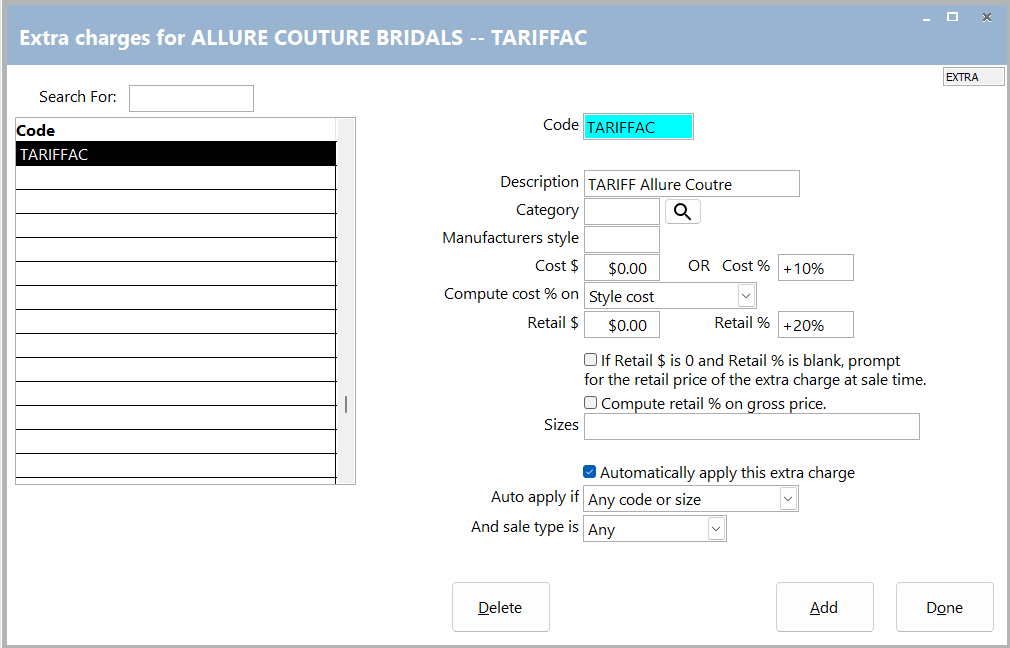
Task: Uncheck Automatically apply this extra charge
Action: click(x=590, y=472)
